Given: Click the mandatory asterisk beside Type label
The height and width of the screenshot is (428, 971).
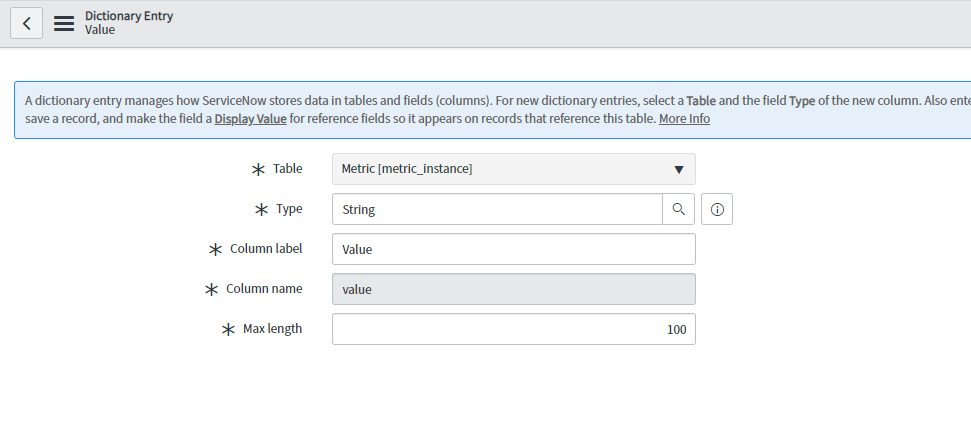Looking at the screenshot, I should (x=262, y=210).
